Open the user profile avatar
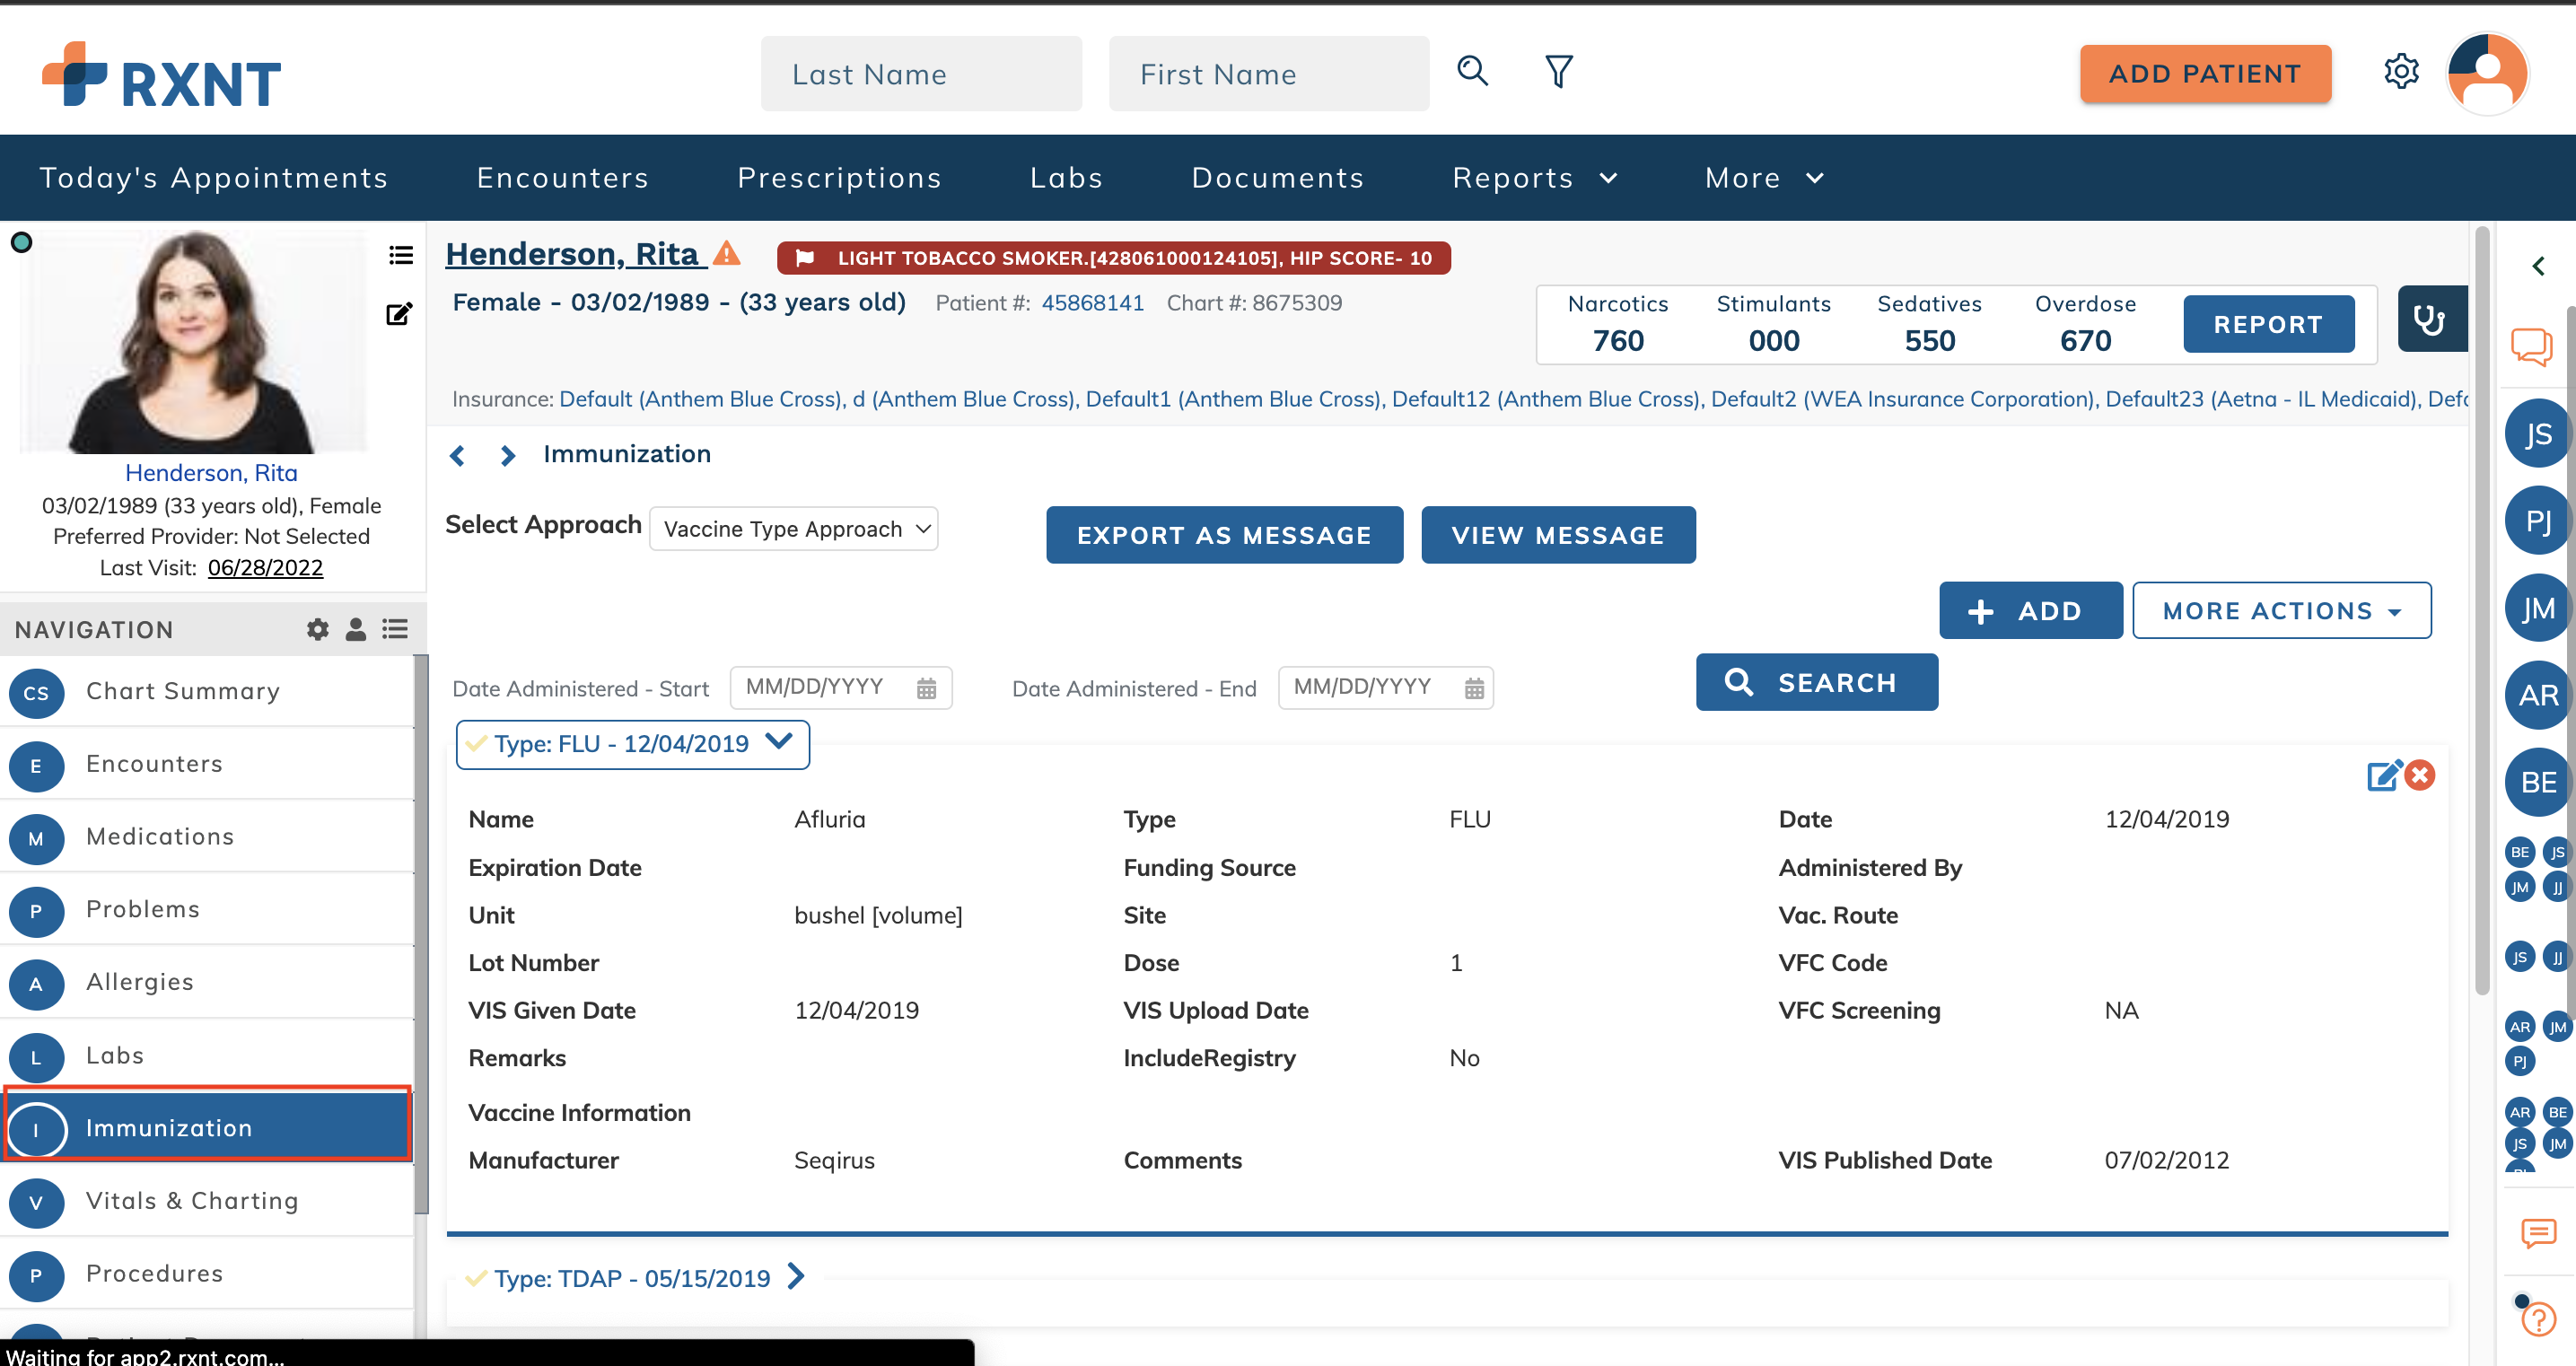 [x=2488, y=74]
